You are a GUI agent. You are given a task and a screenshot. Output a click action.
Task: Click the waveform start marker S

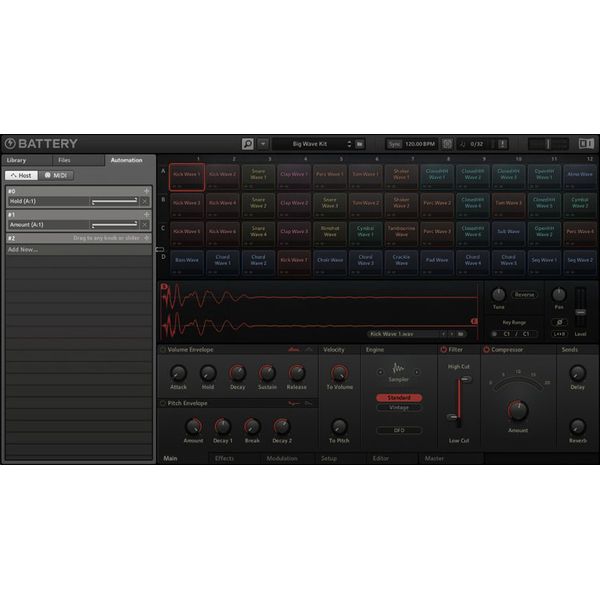tap(164, 286)
